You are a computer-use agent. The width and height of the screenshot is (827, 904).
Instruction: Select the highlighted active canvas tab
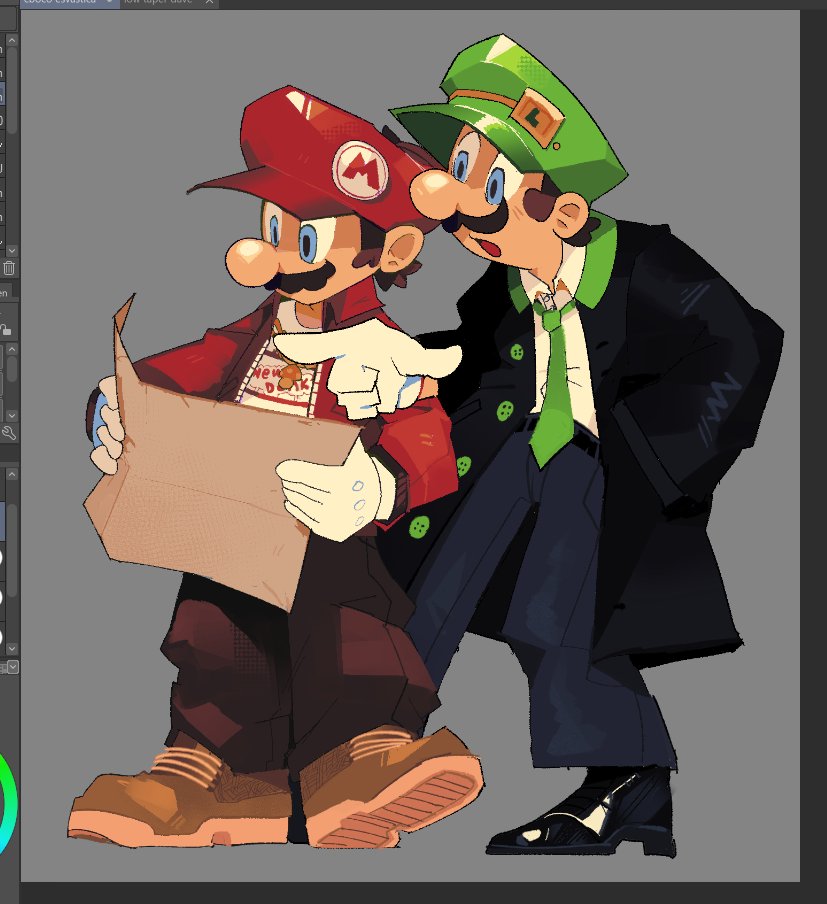click(x=70, y=2)
